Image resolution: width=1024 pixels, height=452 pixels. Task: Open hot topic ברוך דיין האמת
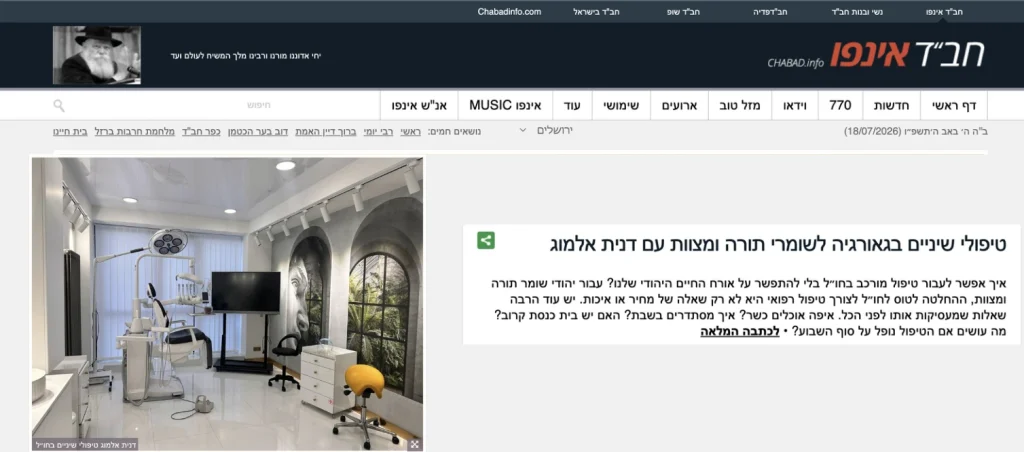(326, 131)
